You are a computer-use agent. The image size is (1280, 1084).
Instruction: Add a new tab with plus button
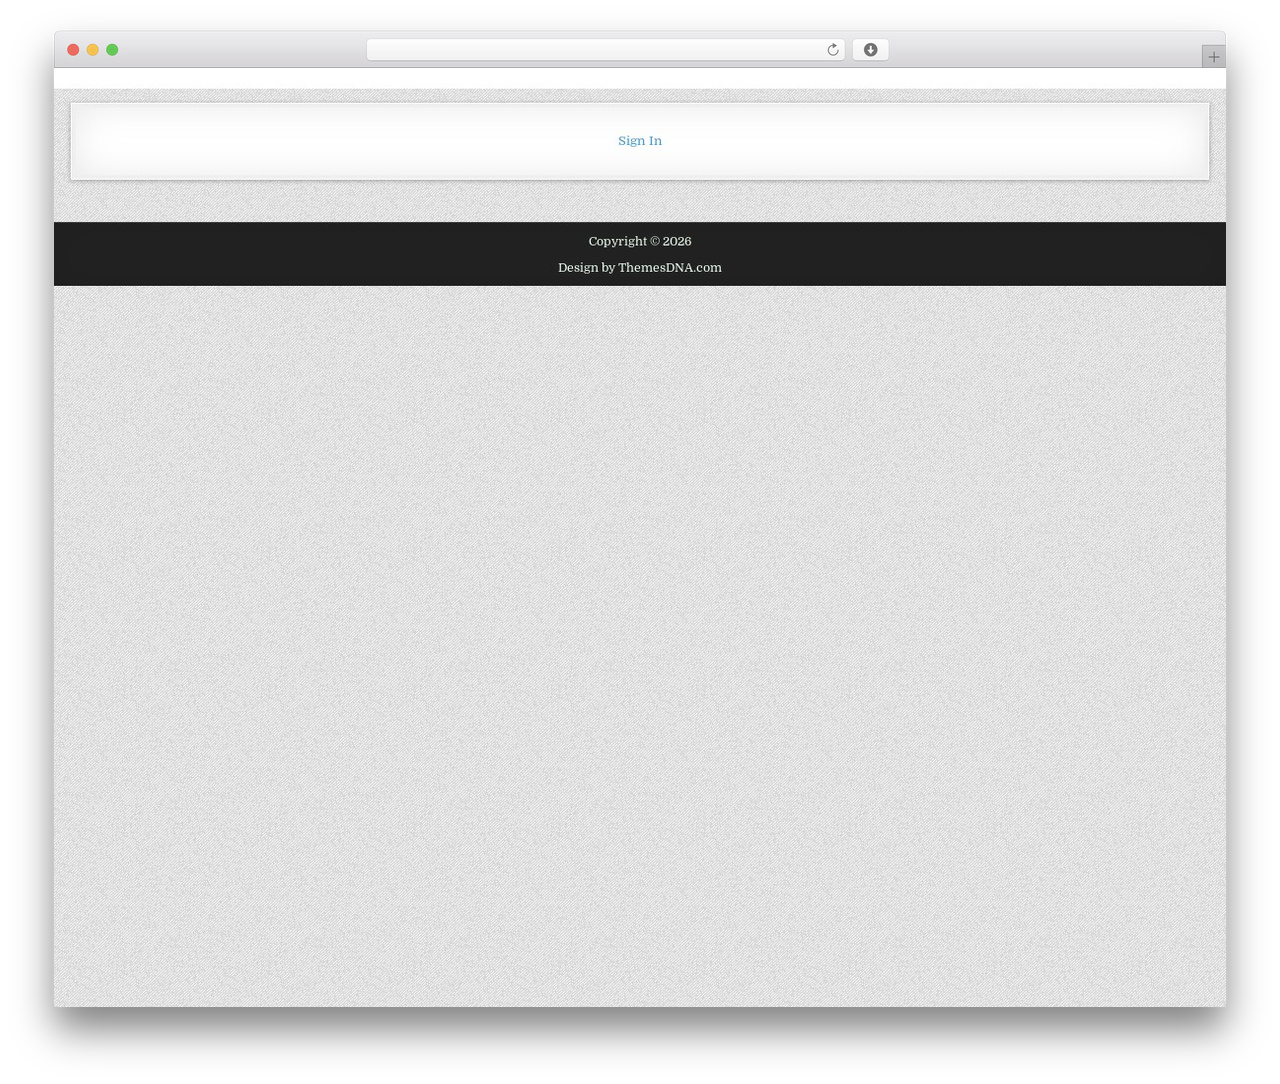pos(1213,57)
